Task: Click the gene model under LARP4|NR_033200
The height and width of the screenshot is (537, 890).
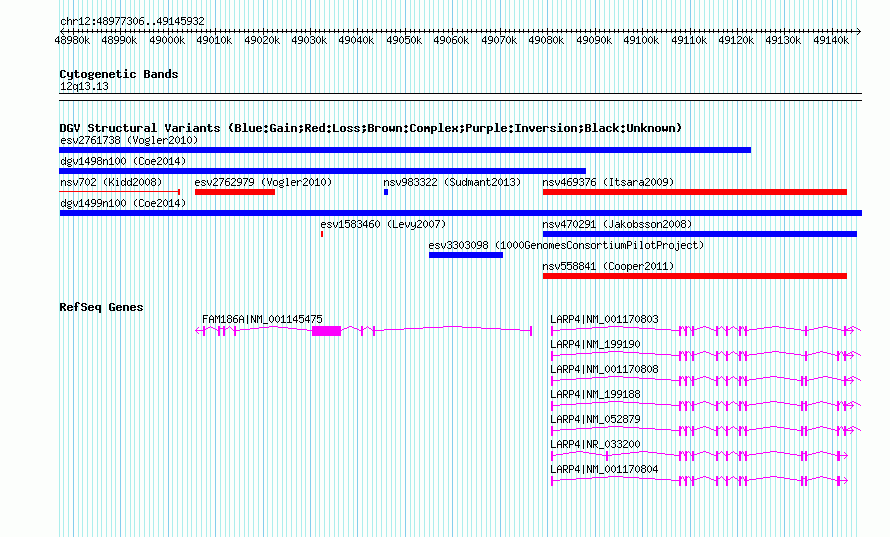Action: coord(700,455)
